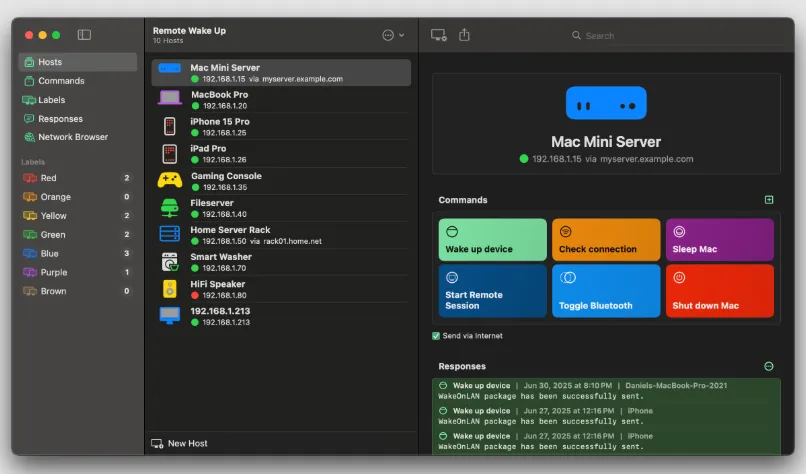Image resolution: width=806 pixels, height=474 pixels.
Task: Filter hosts by Yellow label
Action: pos(77,216)
